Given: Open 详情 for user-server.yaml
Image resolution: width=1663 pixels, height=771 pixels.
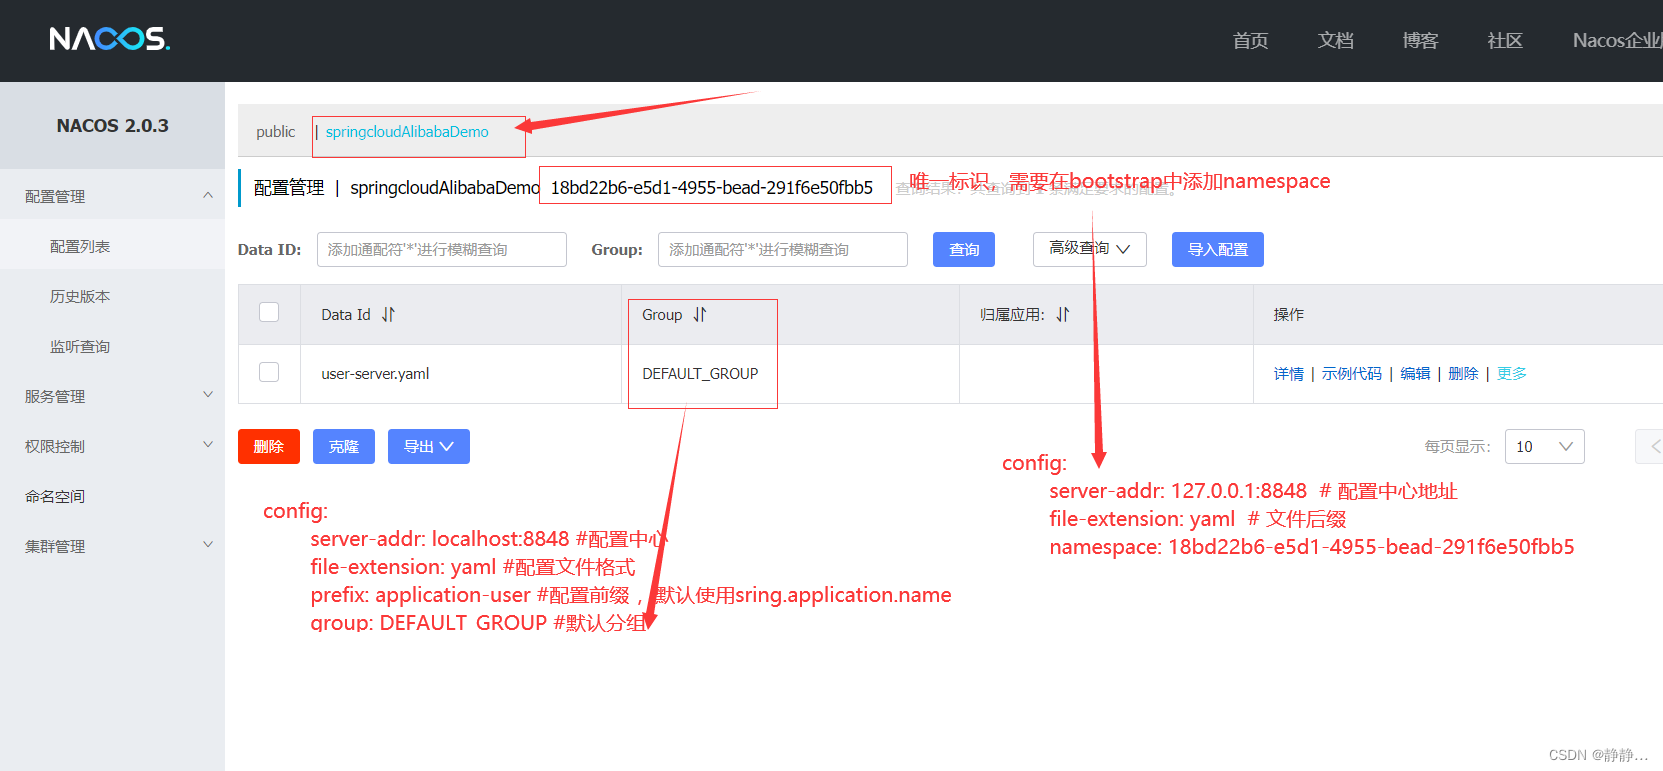Looking at the screenshot, I should (x=1288, y=373).
